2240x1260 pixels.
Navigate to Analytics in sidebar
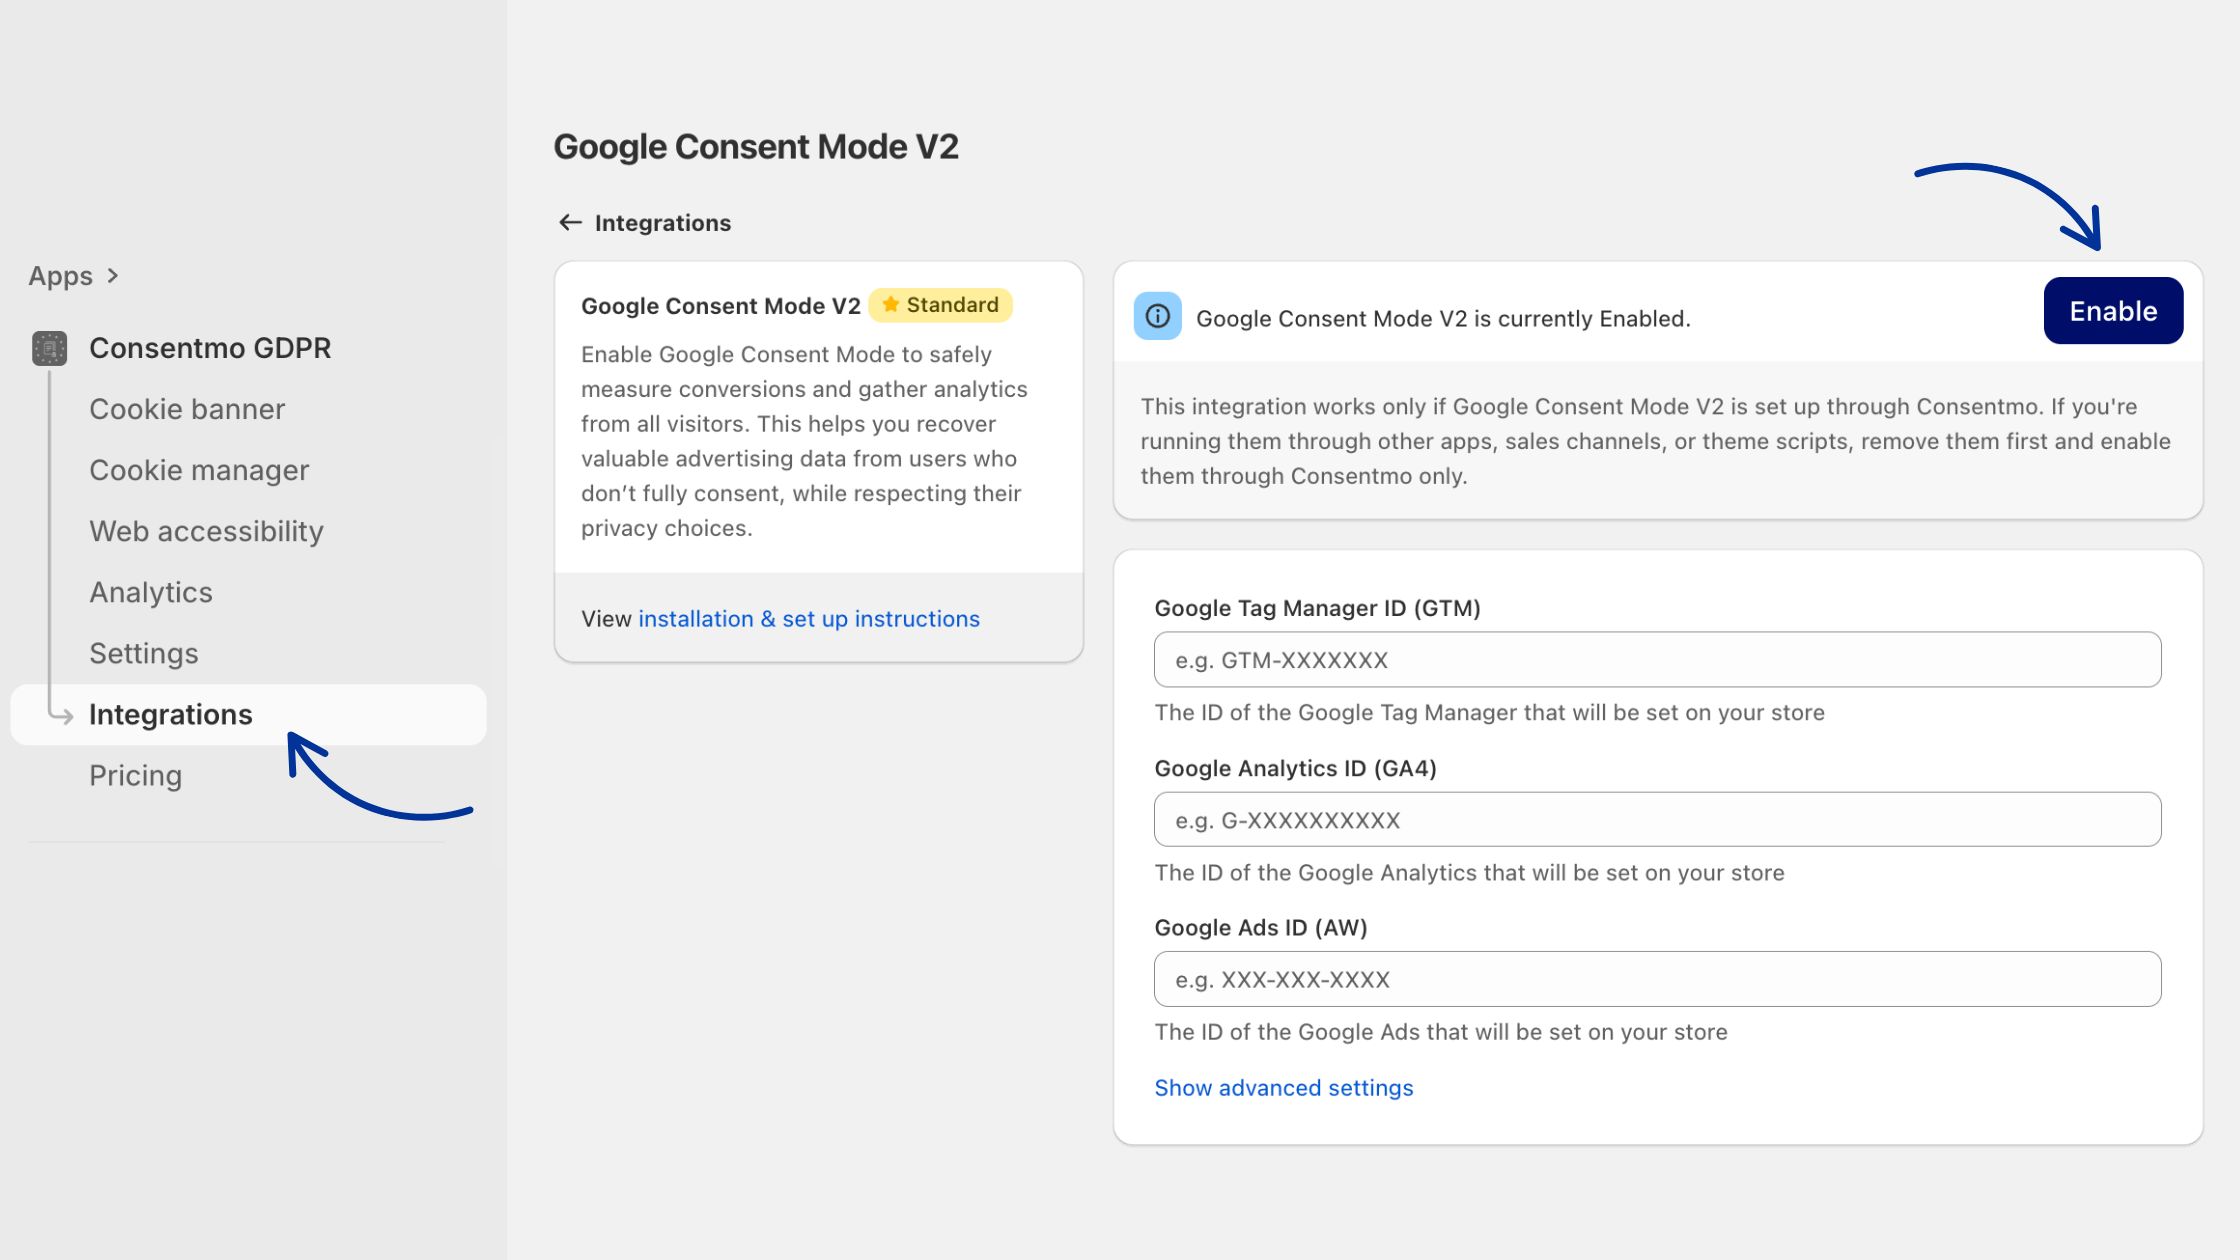(151, 592)
